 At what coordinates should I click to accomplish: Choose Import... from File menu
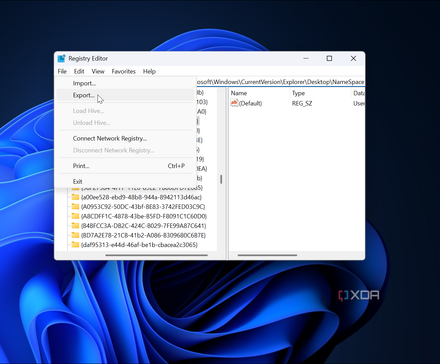[x=125, y=83]
